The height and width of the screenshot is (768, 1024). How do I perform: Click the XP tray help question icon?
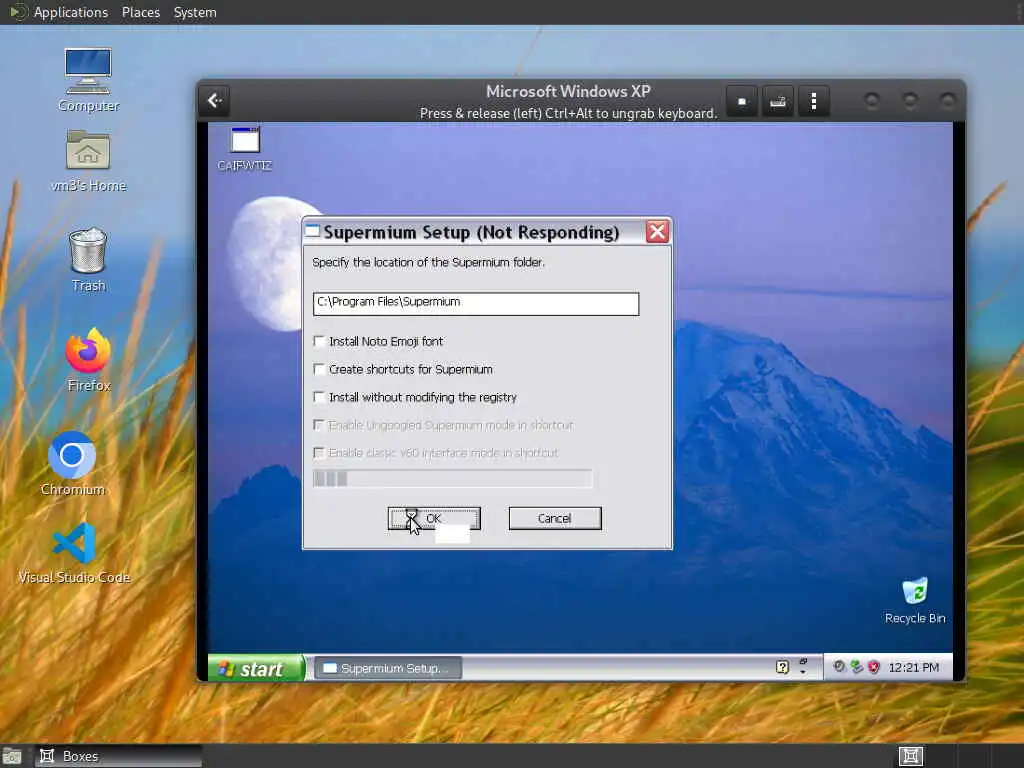coord(782,667)
